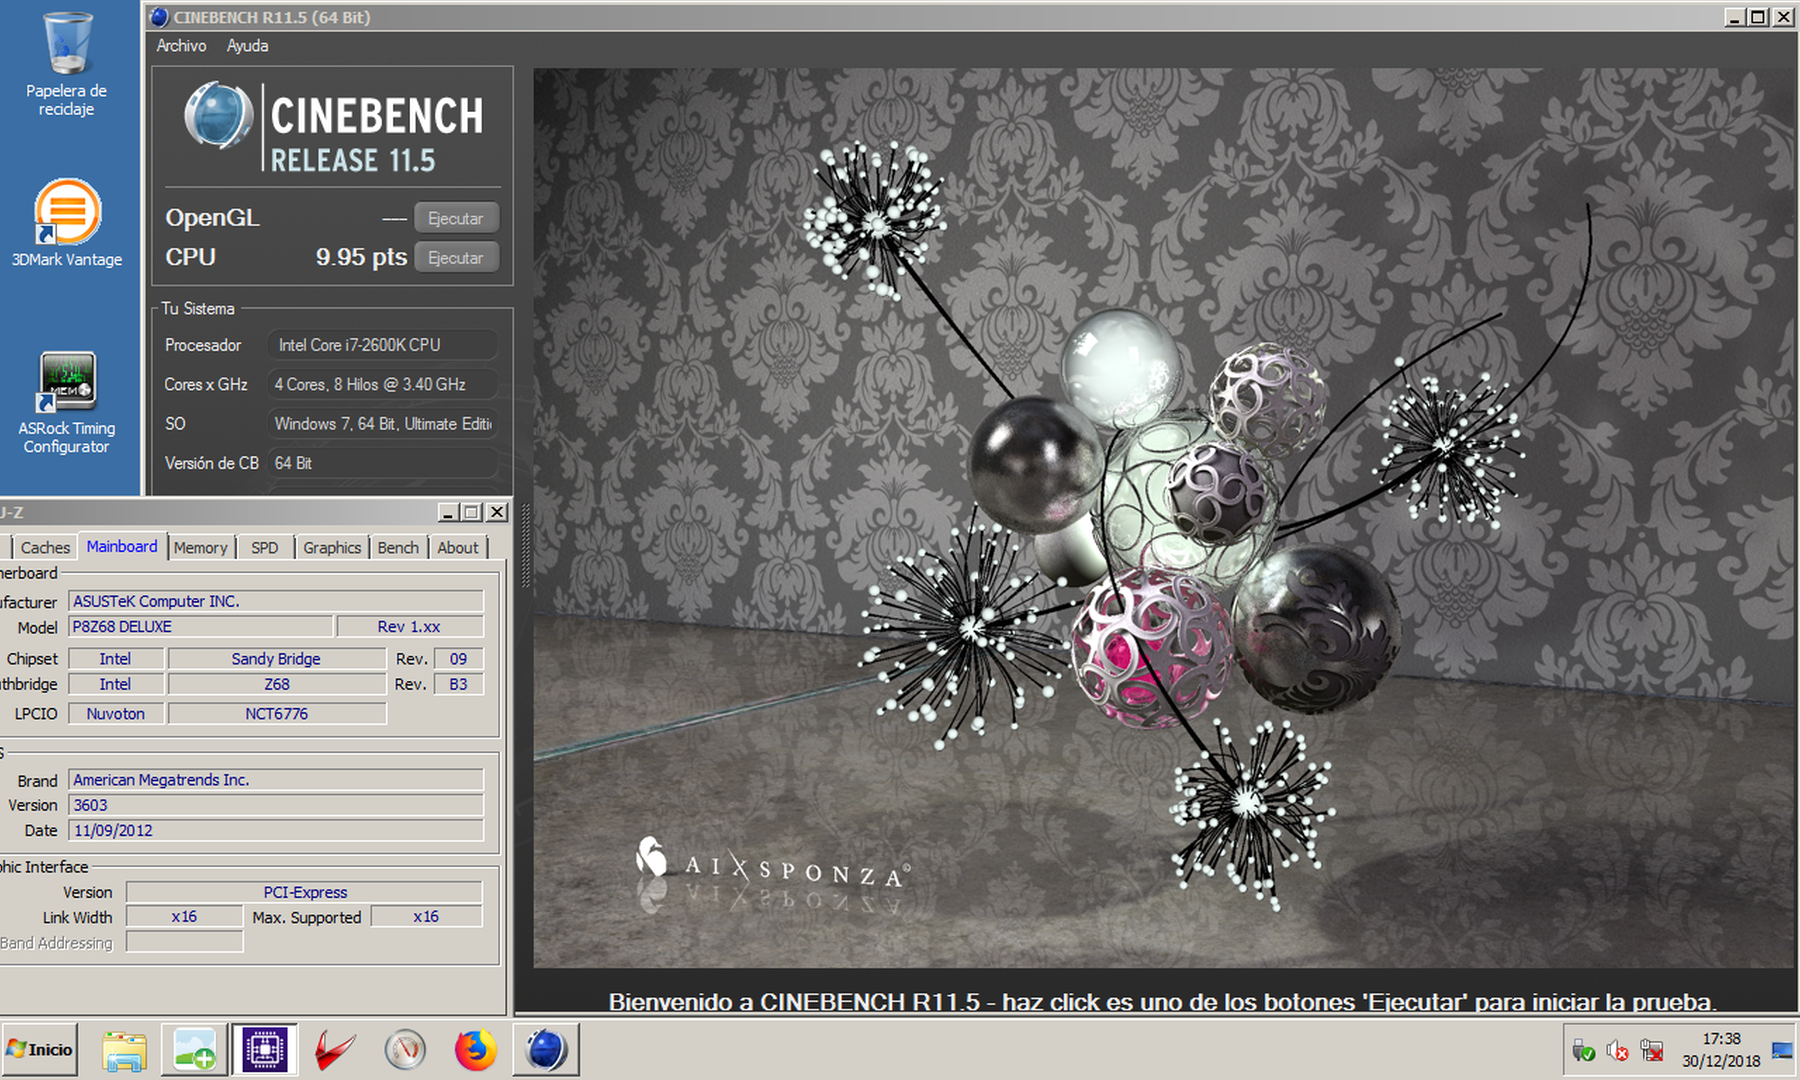
Task: Open the About tab in CPU-Z
Action: pos(458,547)
